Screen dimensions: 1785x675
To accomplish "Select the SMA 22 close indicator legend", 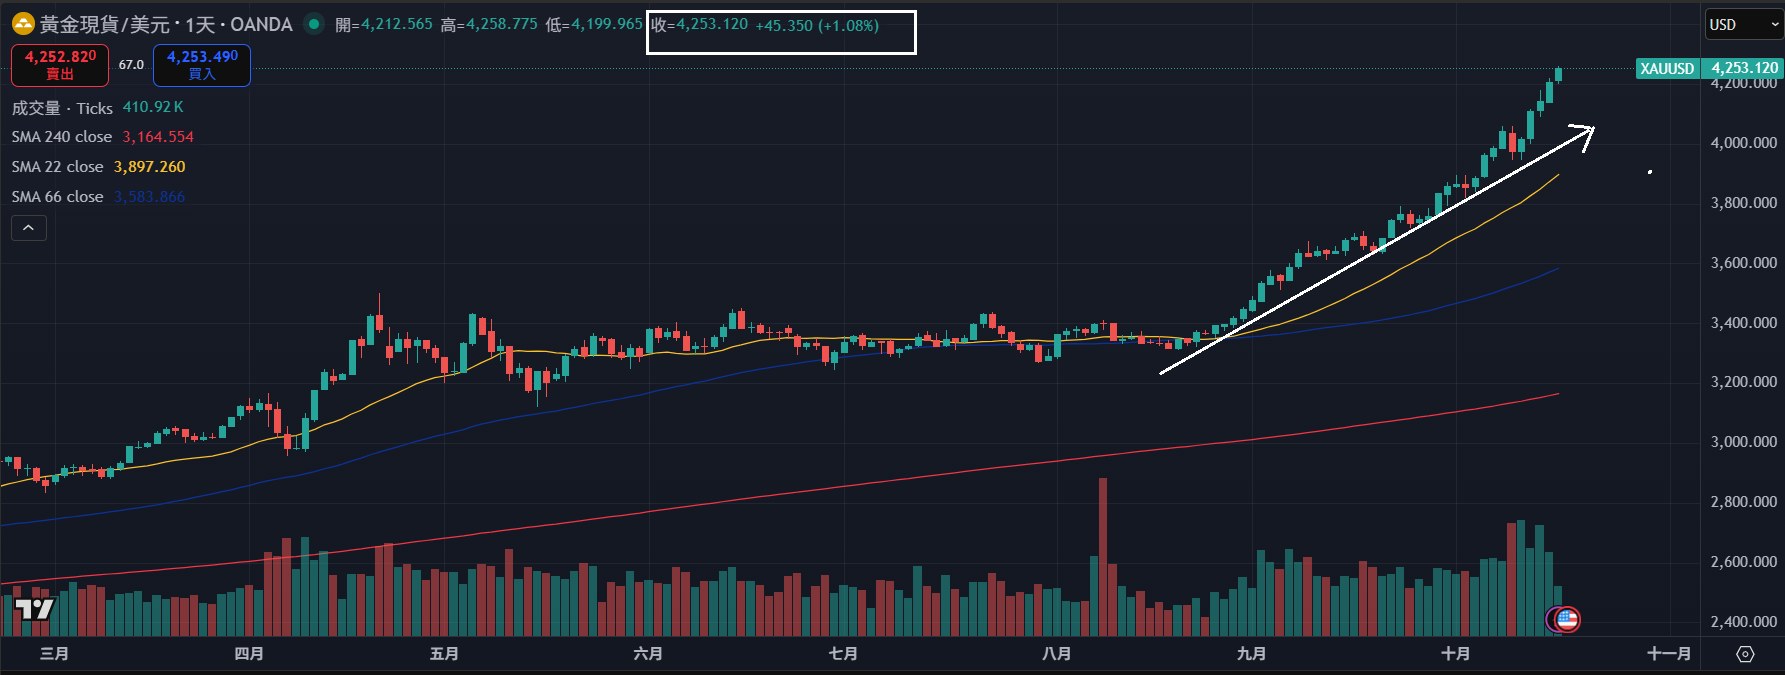I will coord(58,167).
